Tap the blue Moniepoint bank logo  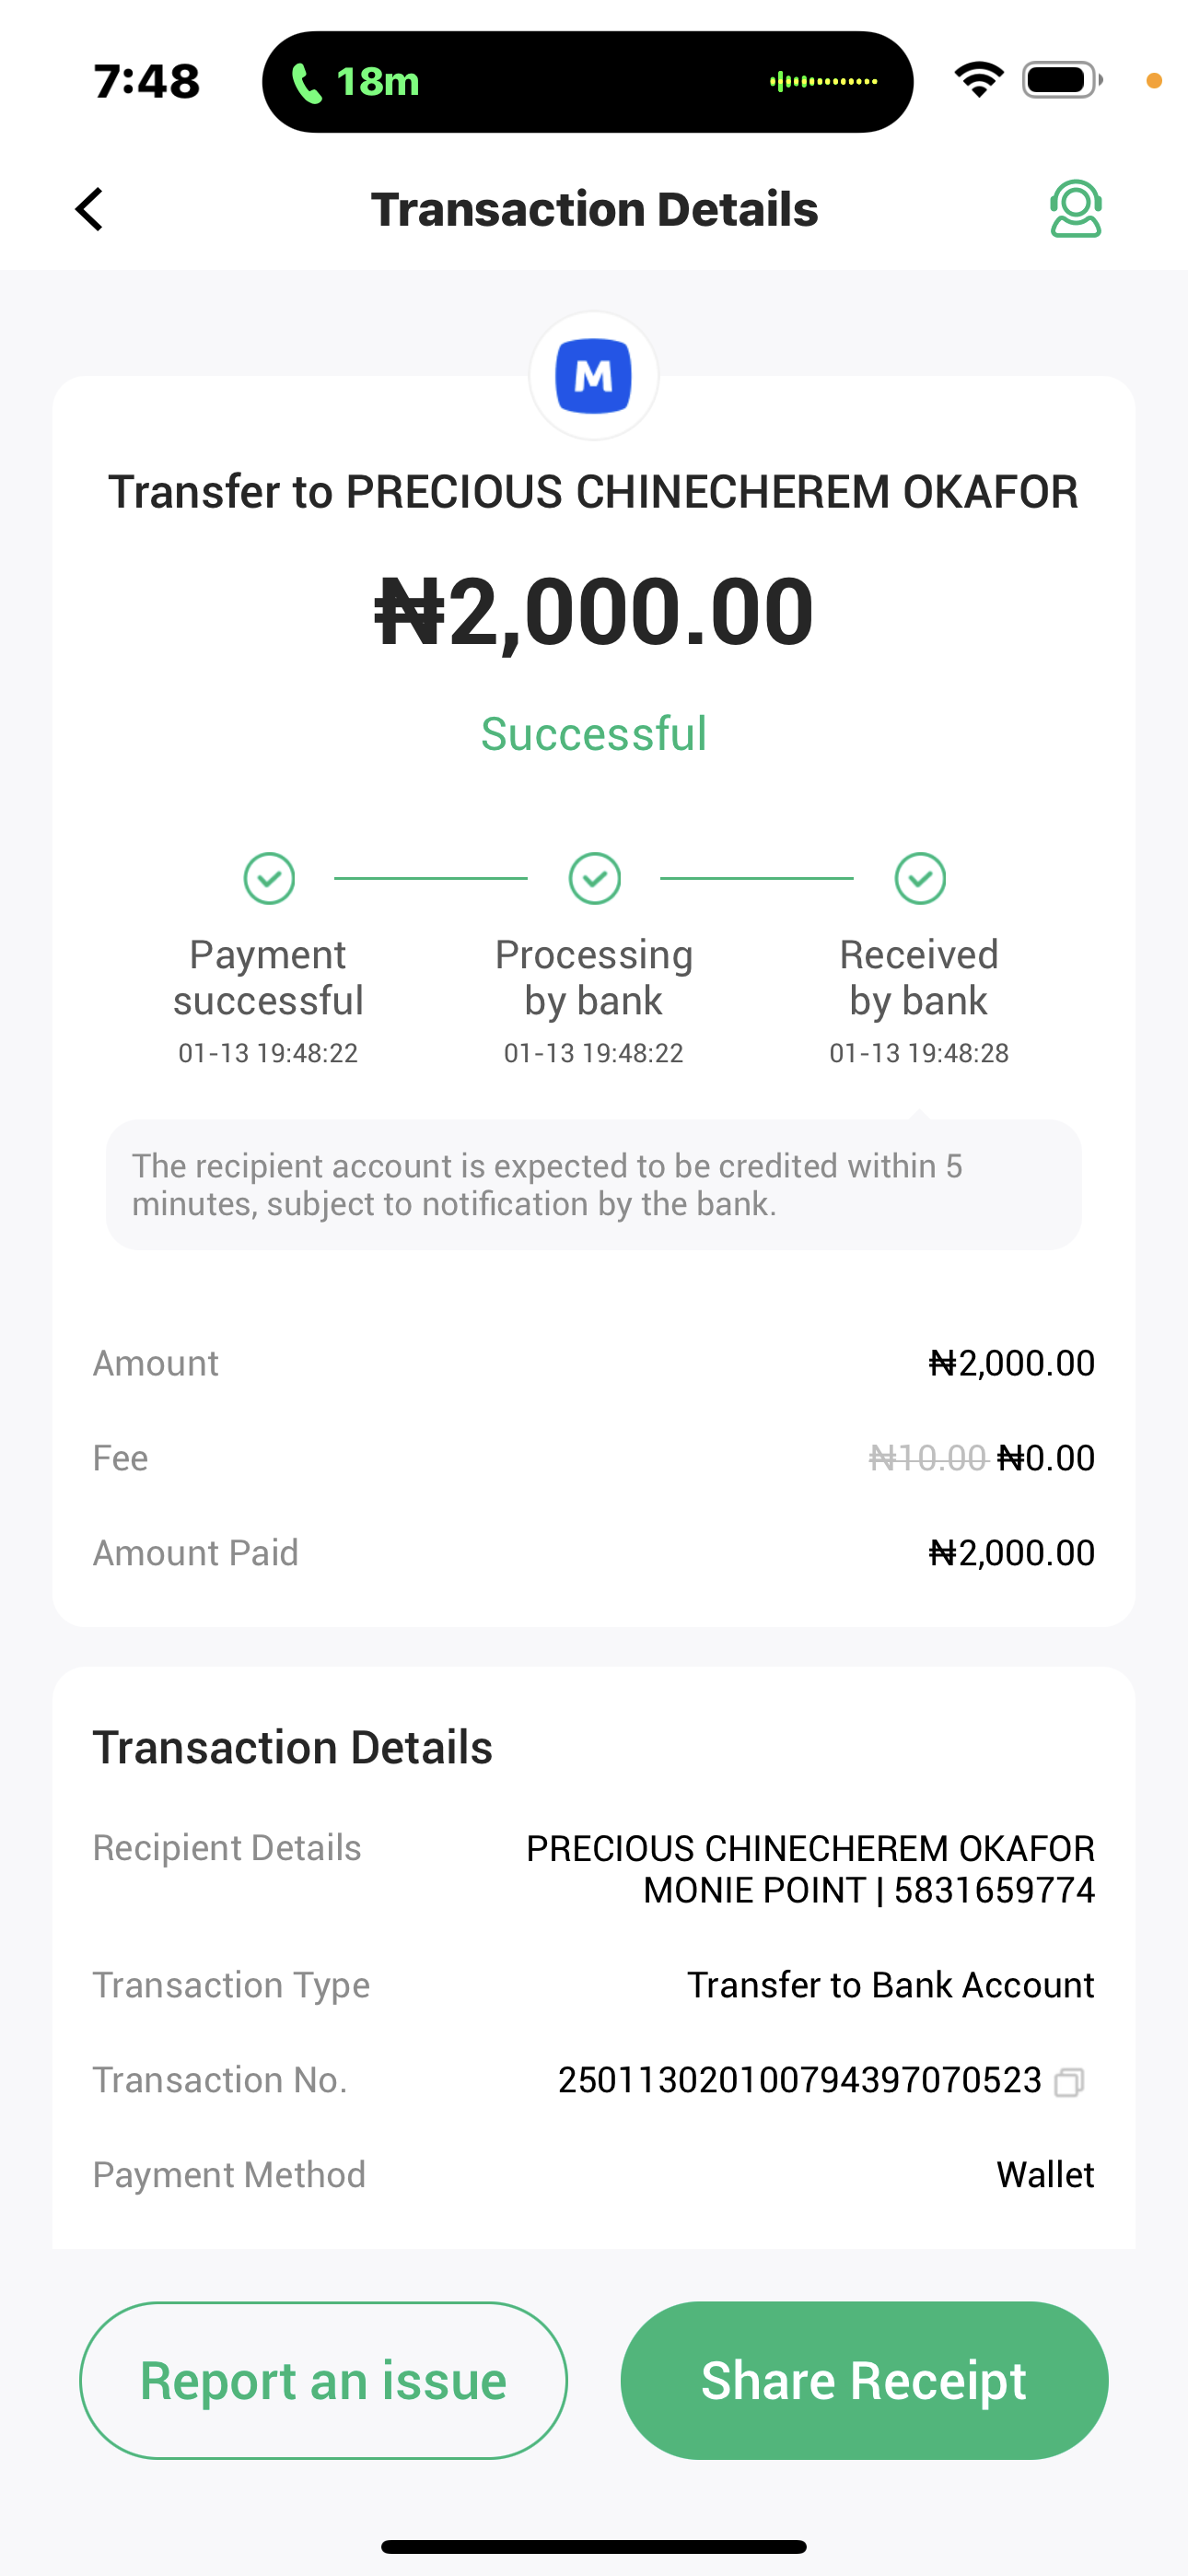[x=594, y=376]
